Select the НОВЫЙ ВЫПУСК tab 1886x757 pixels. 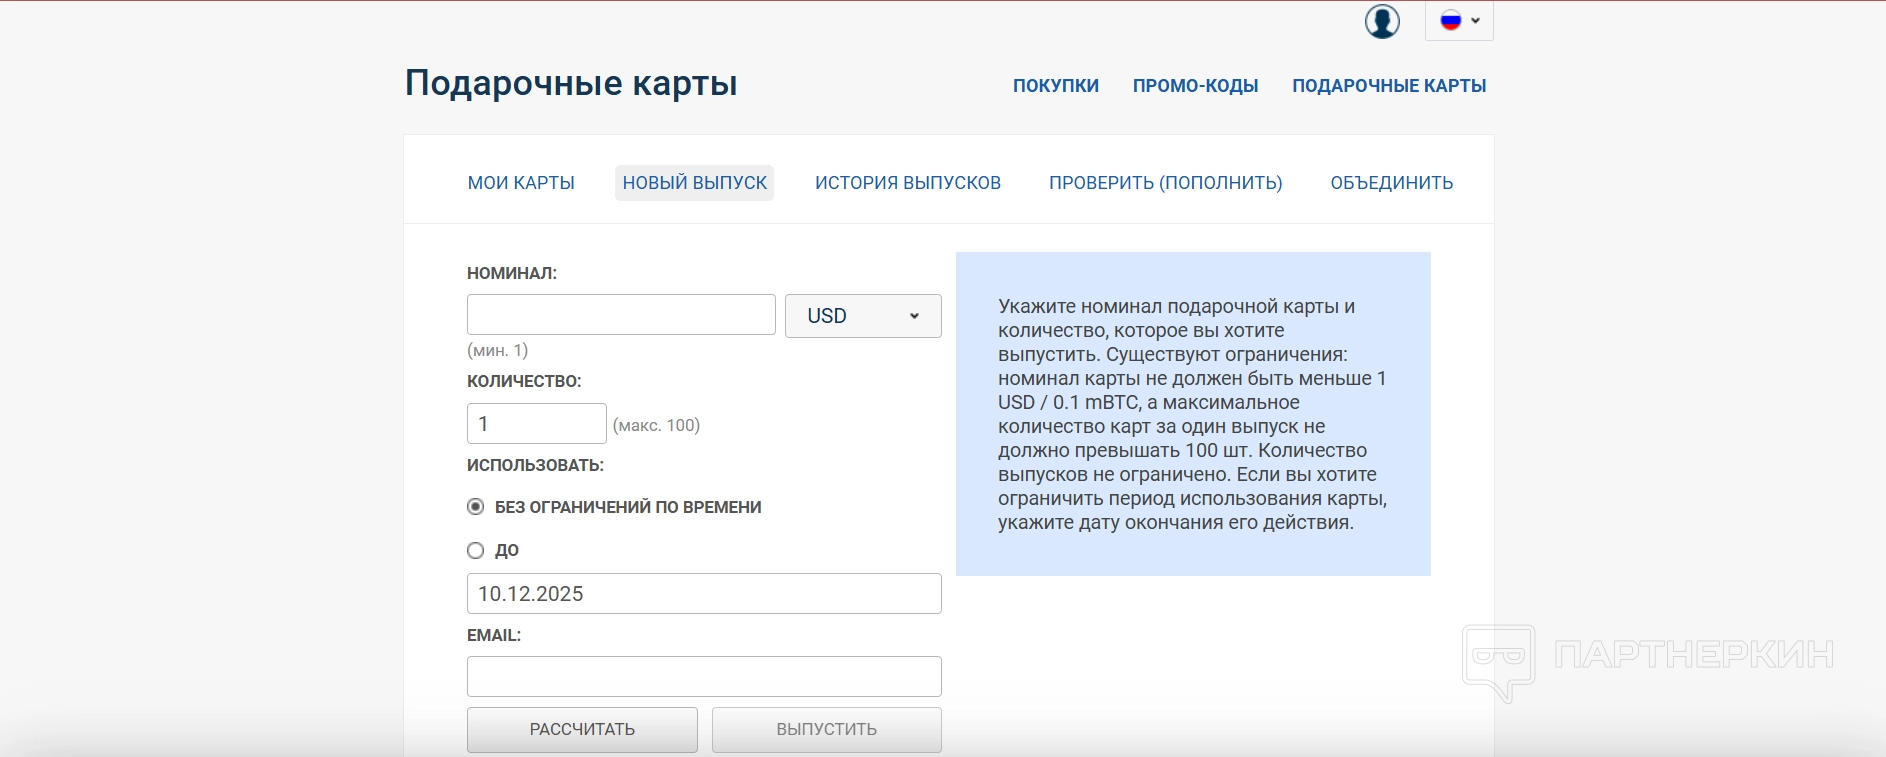pyautogui.click(x=694, y=183)
